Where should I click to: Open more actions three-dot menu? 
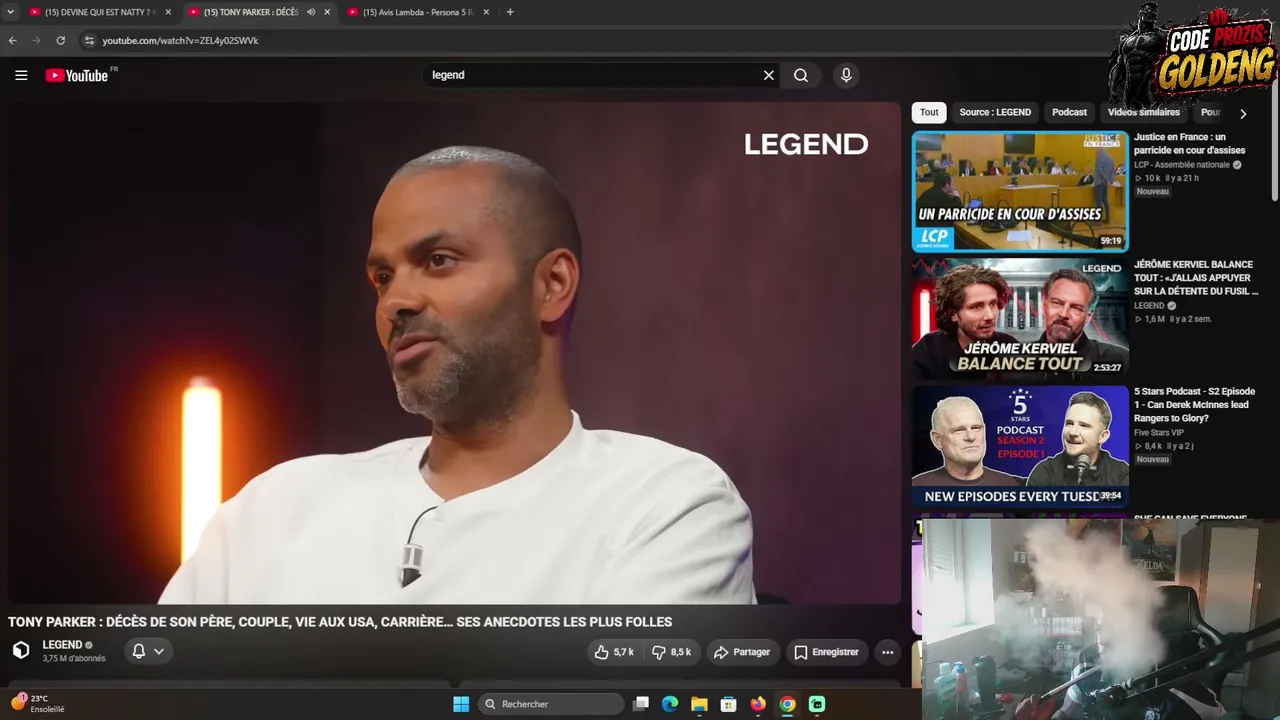[887, 652]
